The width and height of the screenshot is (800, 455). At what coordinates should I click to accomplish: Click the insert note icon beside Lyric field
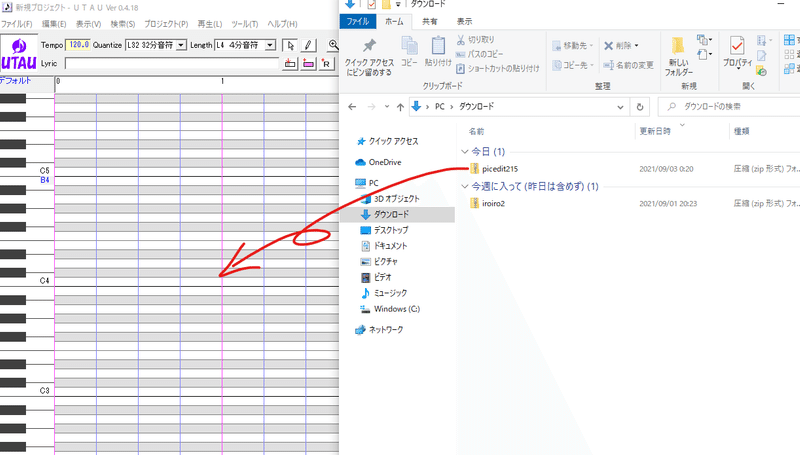click(290, 64)
